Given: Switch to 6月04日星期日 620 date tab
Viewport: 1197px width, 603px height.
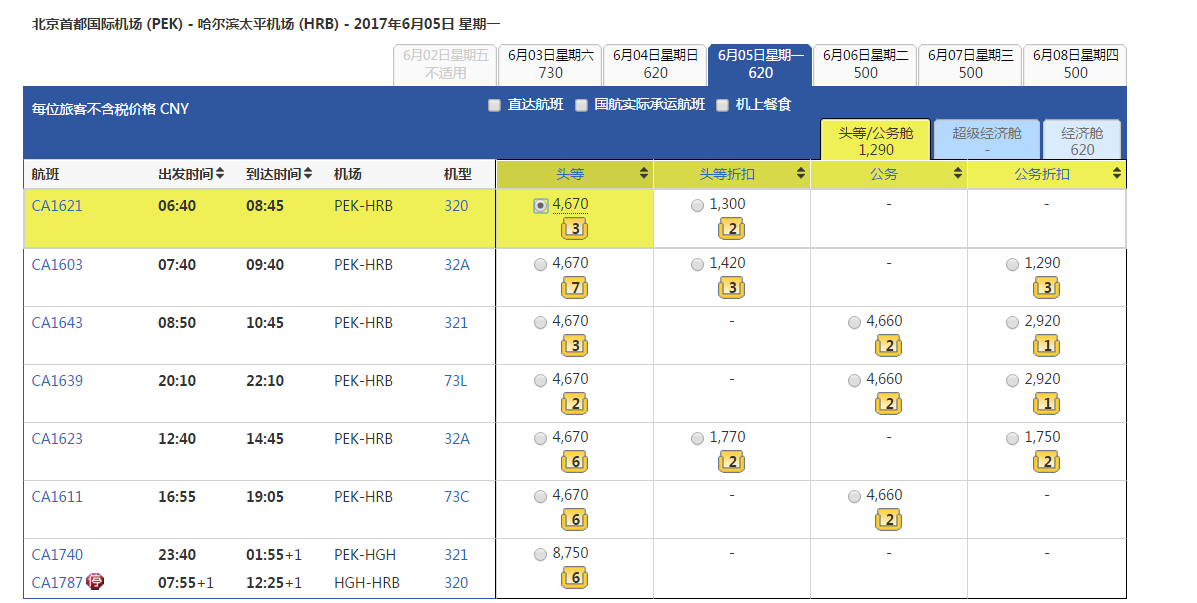Looking at the screenshot, I should coord(655,65).
